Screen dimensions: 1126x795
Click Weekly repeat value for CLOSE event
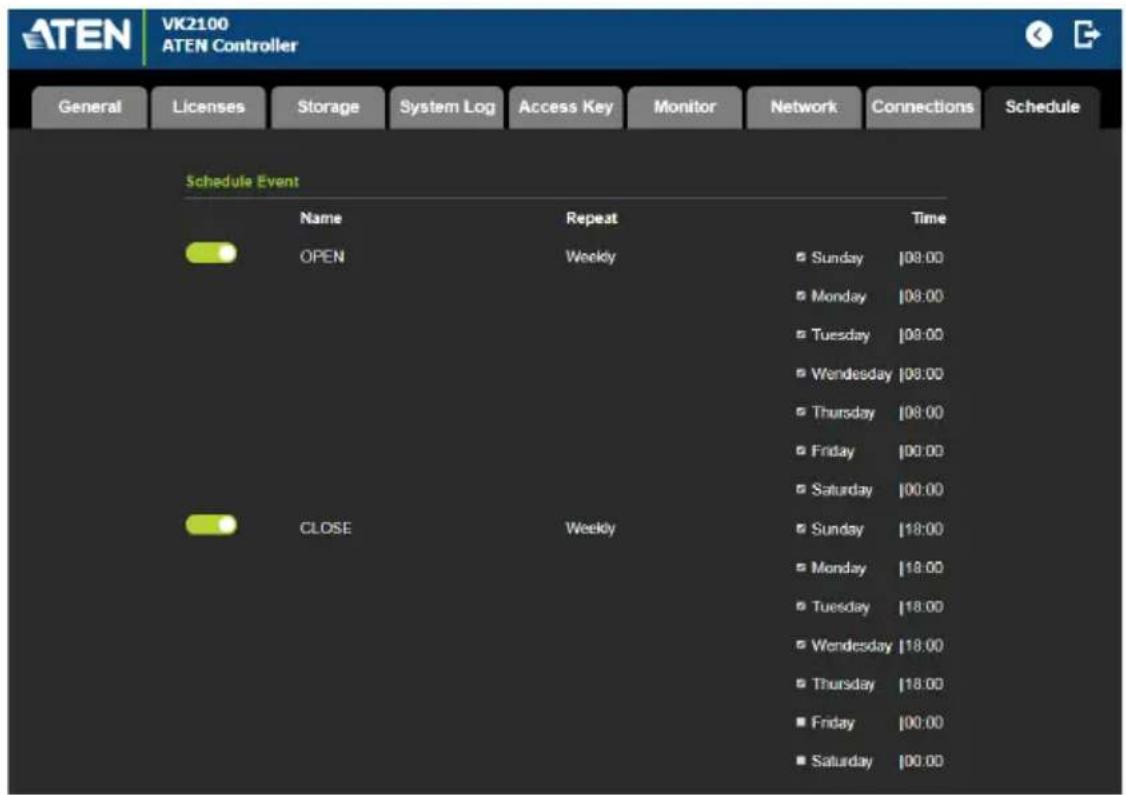pos(590,528)
